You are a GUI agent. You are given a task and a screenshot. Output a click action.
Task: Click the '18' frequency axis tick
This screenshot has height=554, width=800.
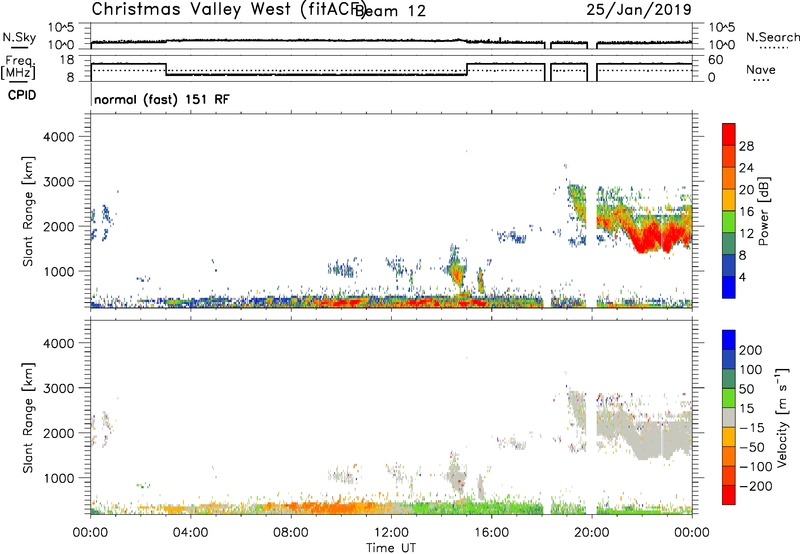click(x=66, y=60)
